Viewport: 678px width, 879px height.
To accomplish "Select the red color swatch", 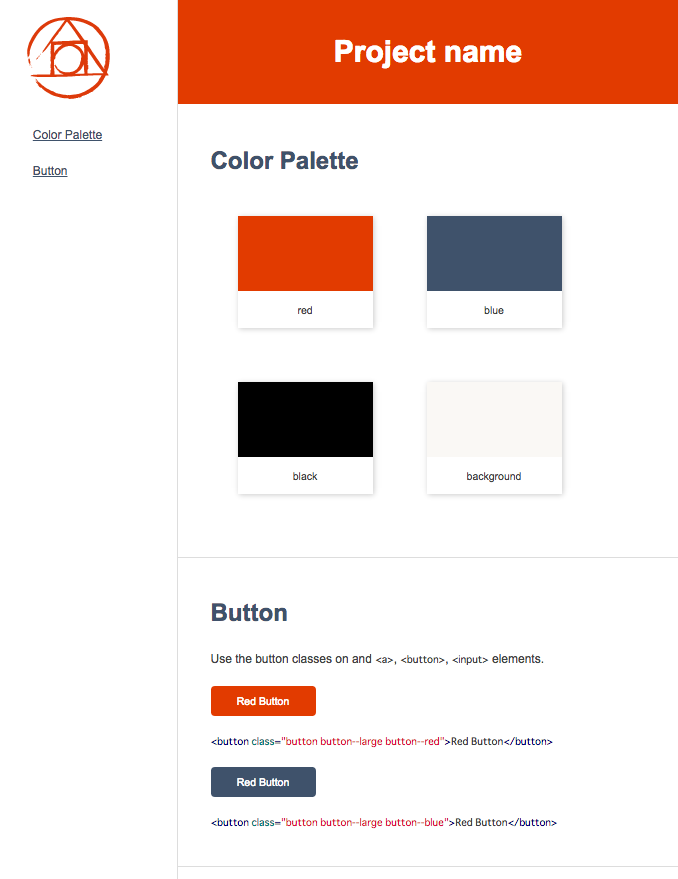I will click(x=305, y=253).
